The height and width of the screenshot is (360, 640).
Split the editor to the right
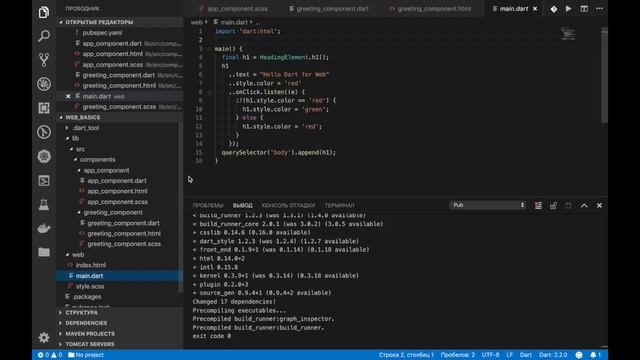584,9
